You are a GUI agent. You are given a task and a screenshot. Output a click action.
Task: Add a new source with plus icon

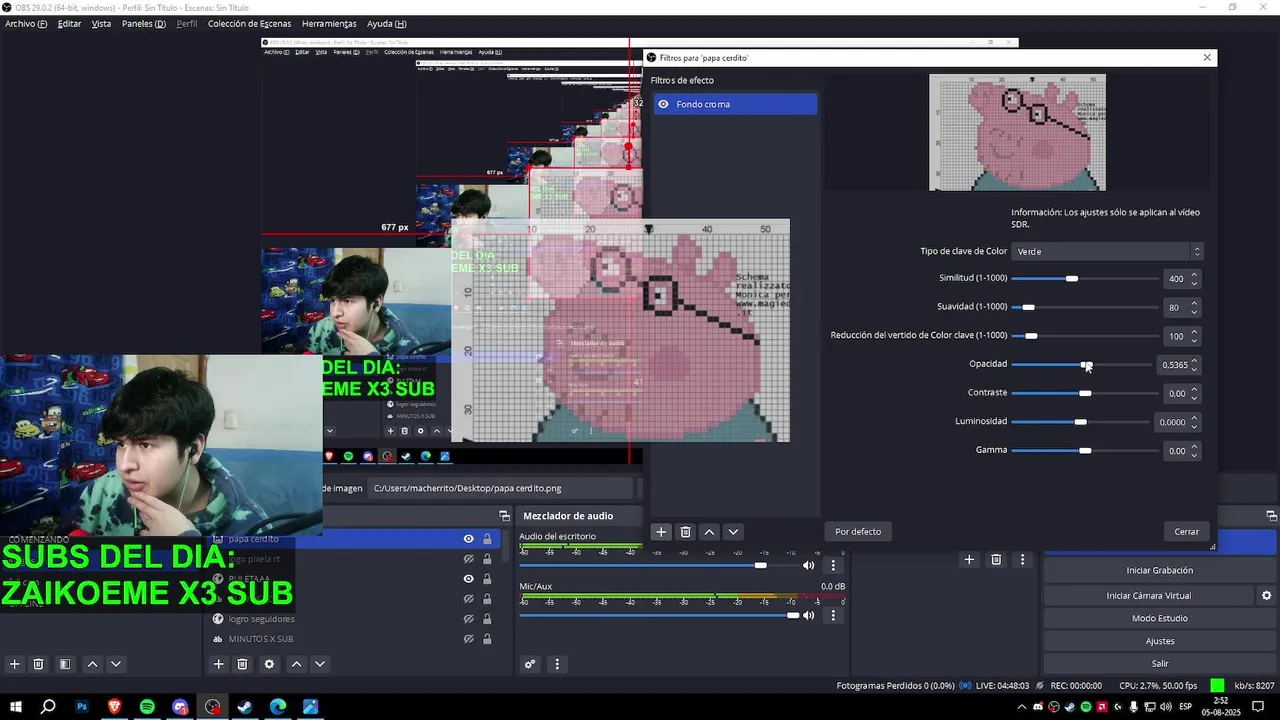218,664
